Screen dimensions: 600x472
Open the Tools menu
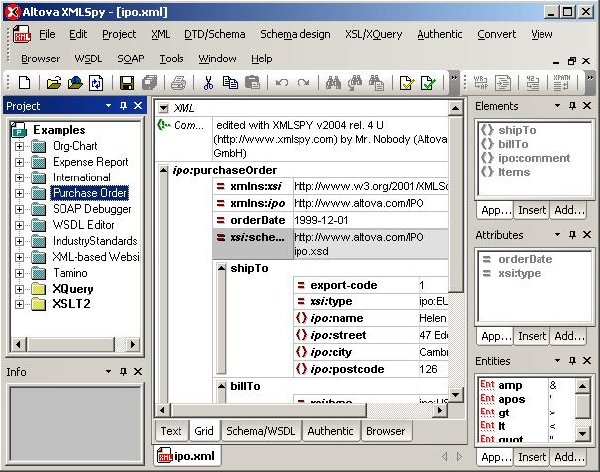pyautogui.click(x=171, y=59)
